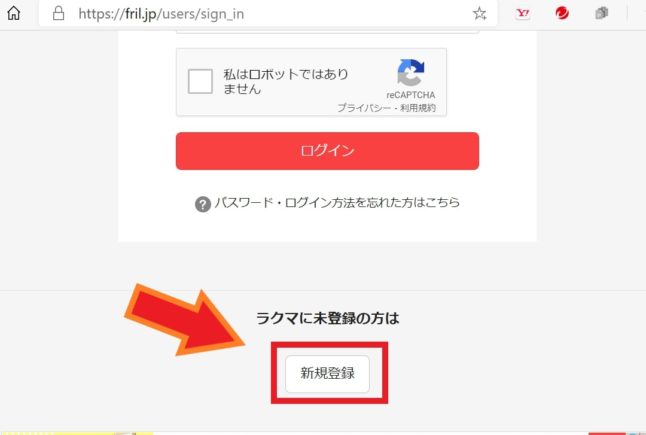The width and height of the screenshot is (646, 435).
Task: Open the Yahoo! extension icon
Action: point(523,13)
